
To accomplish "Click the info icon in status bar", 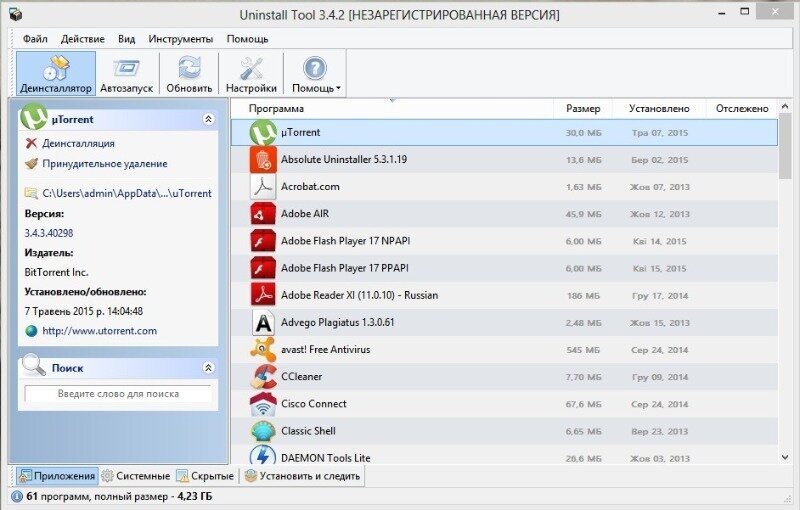I will [17, 496].
